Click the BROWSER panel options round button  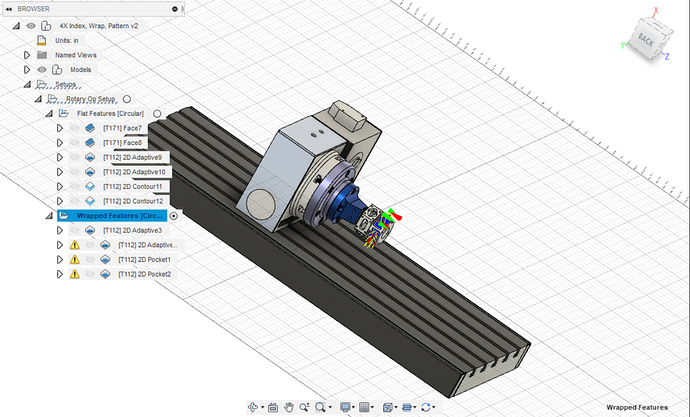pos(175,9)
